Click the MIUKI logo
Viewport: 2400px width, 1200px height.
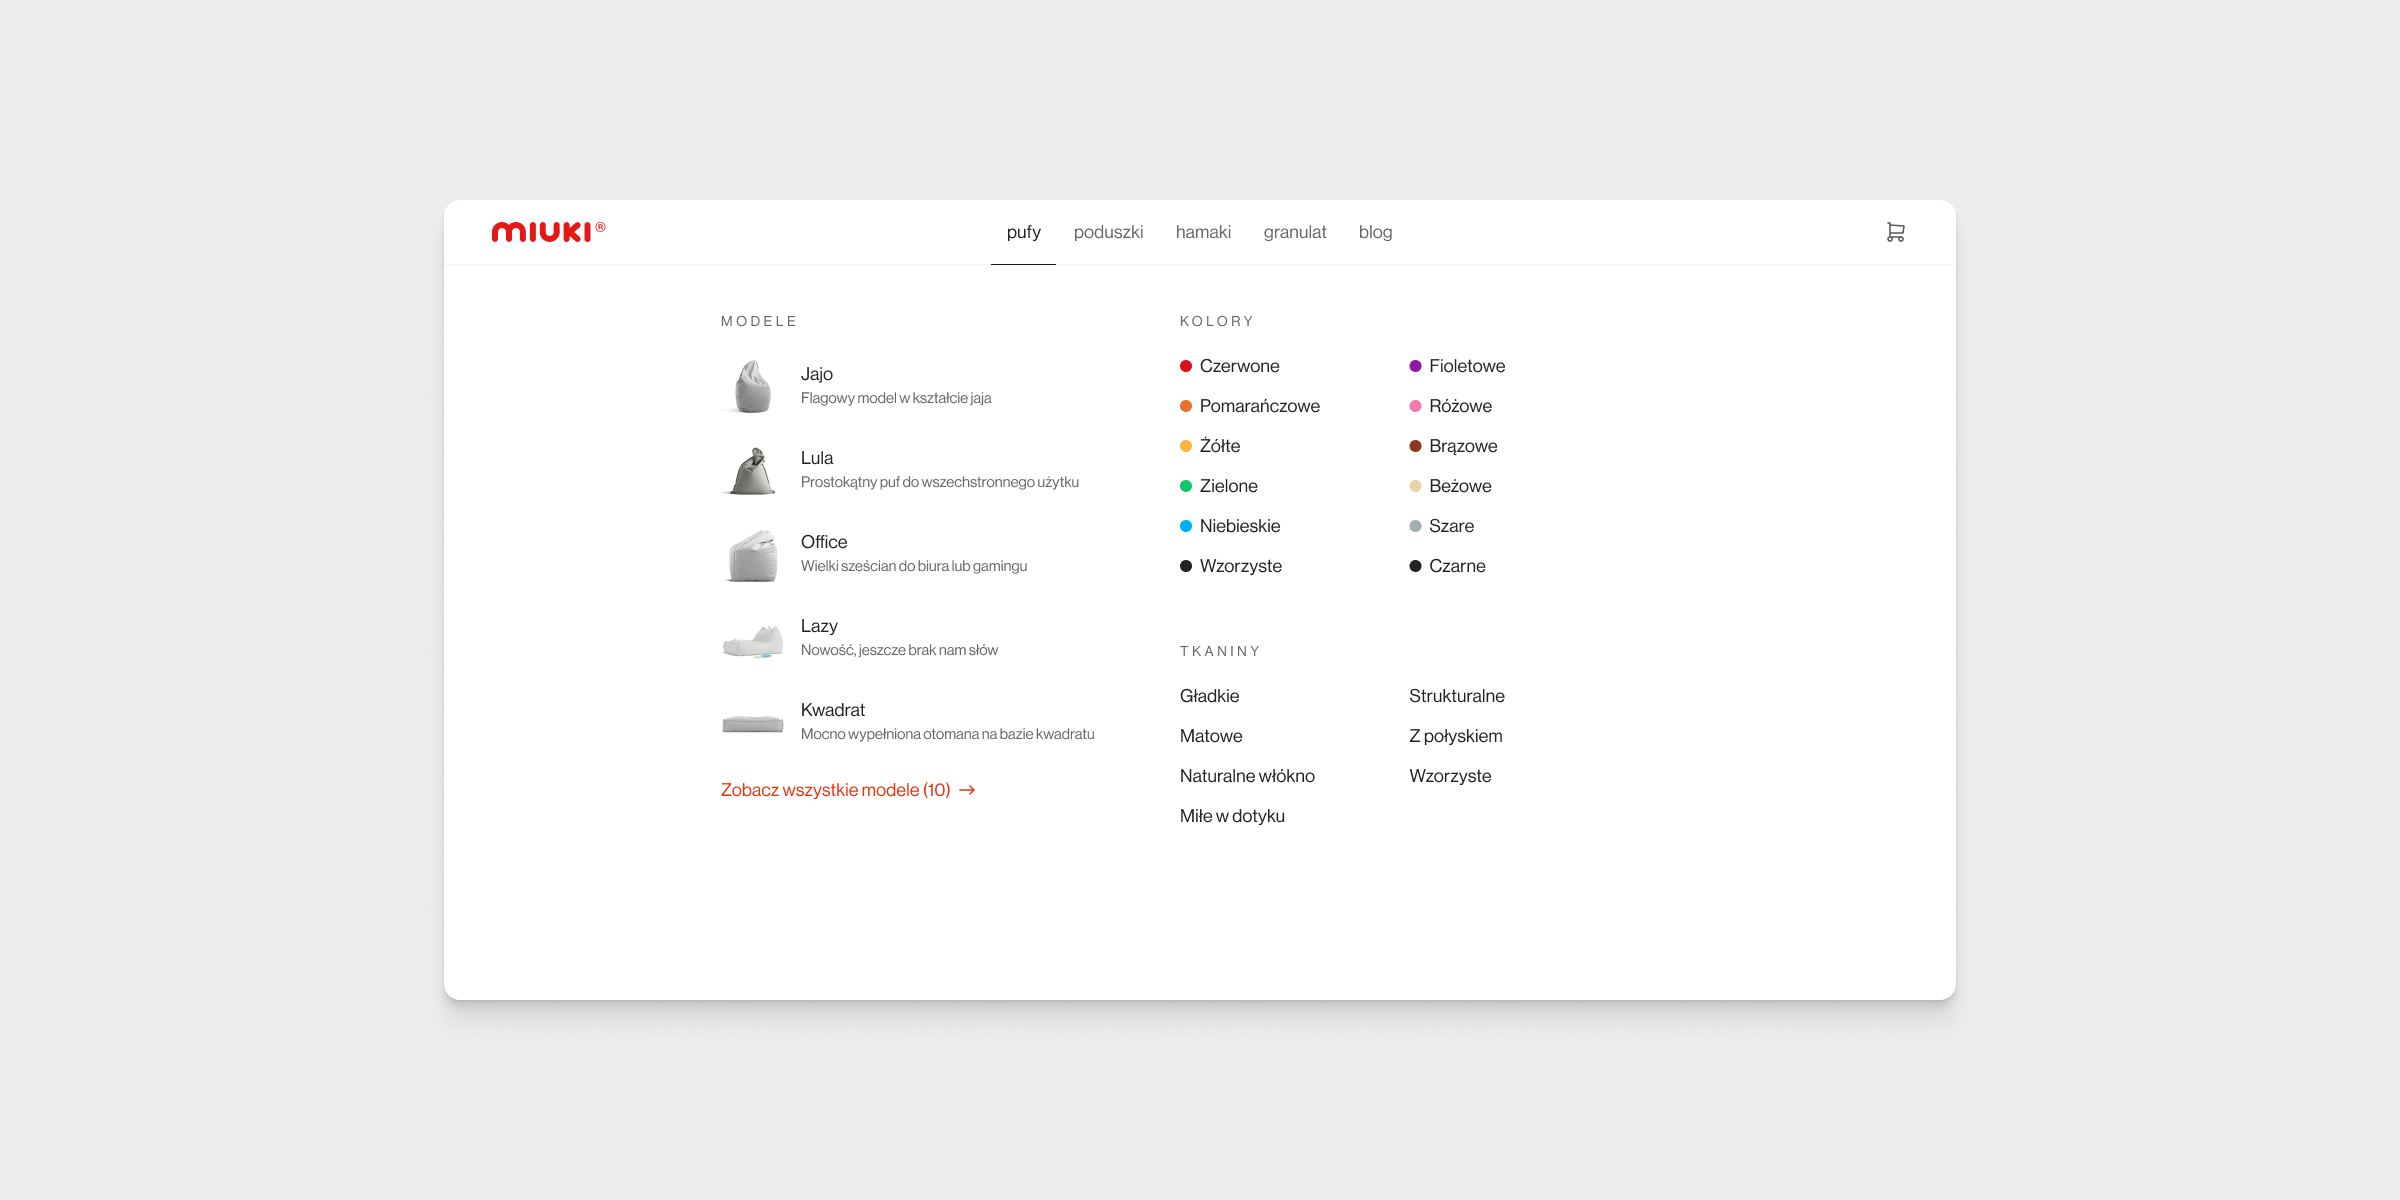tap(548, 232)
